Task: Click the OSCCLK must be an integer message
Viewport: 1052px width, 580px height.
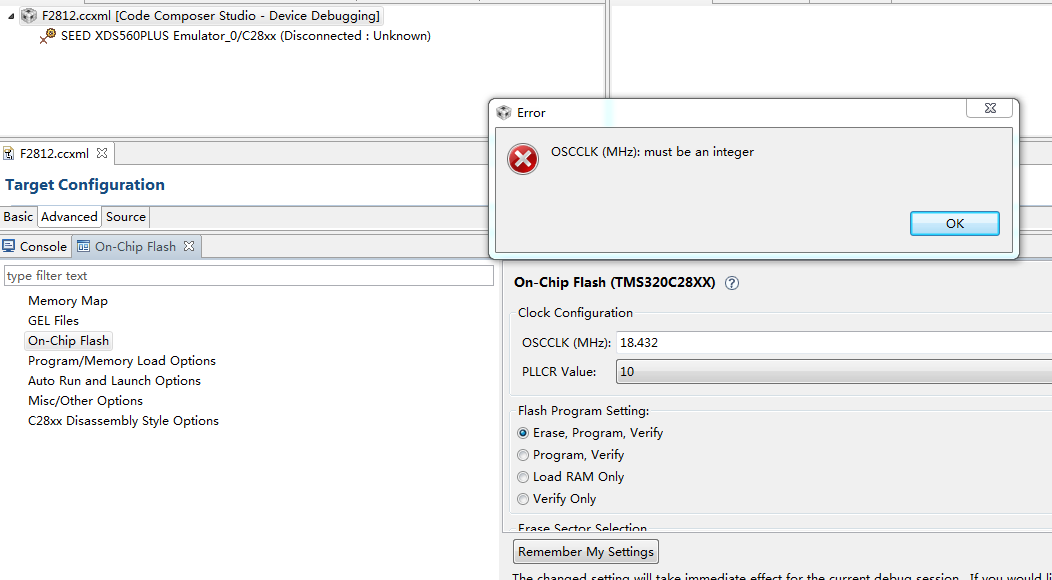Action: point(652,152)
